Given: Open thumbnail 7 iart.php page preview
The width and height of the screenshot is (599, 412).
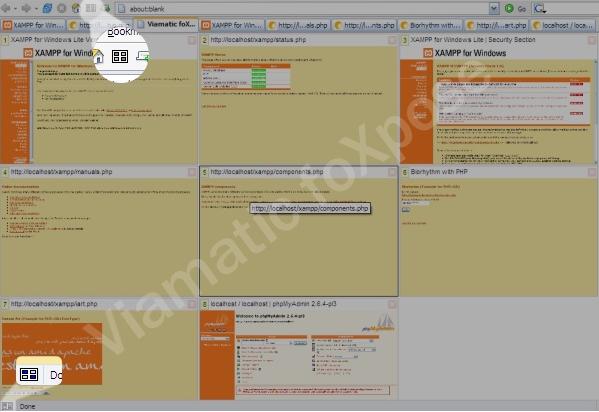Looking at the screenshot, I should [99, 355].
